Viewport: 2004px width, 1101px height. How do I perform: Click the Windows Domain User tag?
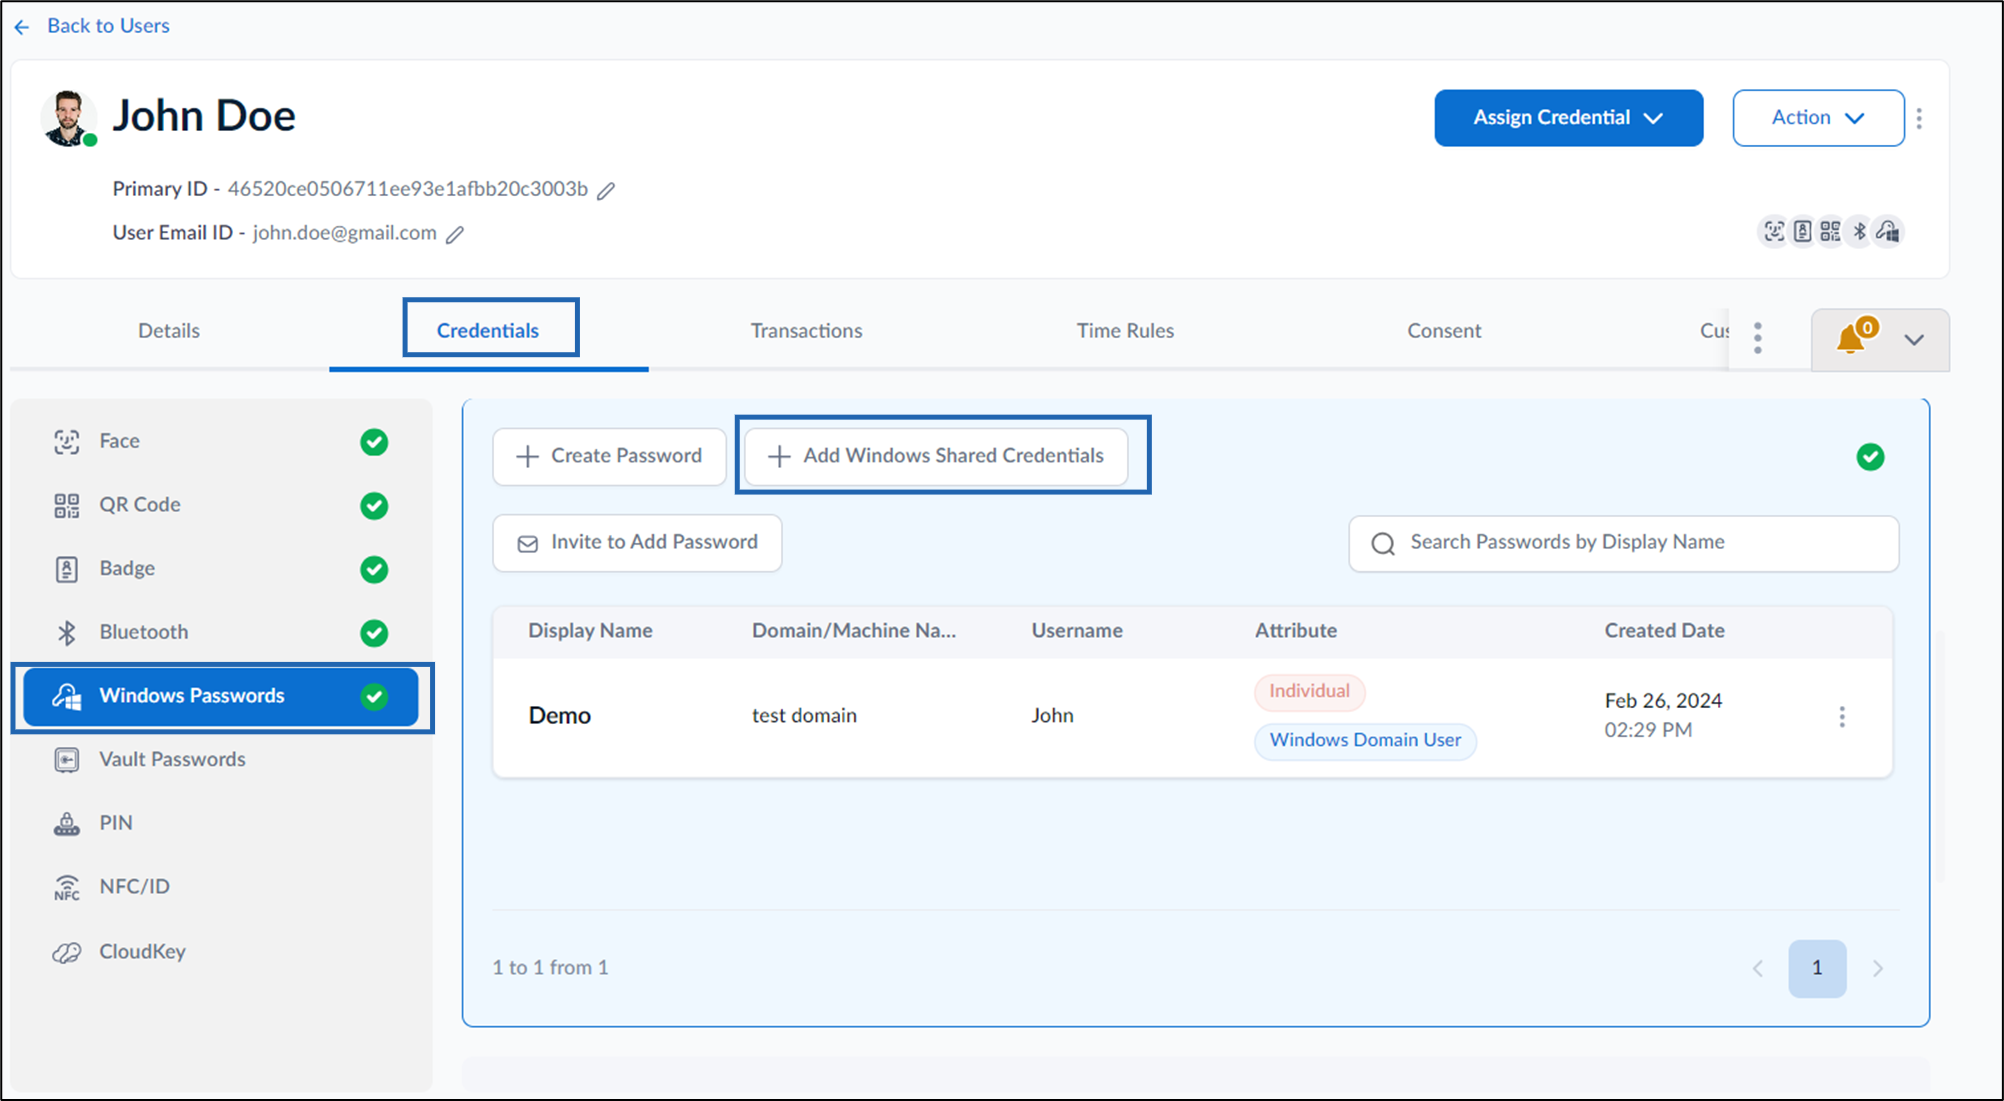(x=1365, y=741)
